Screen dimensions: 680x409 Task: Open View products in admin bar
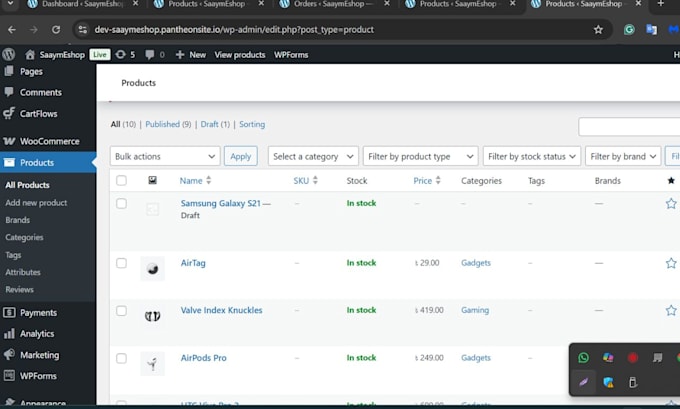(x=240, y=55)
